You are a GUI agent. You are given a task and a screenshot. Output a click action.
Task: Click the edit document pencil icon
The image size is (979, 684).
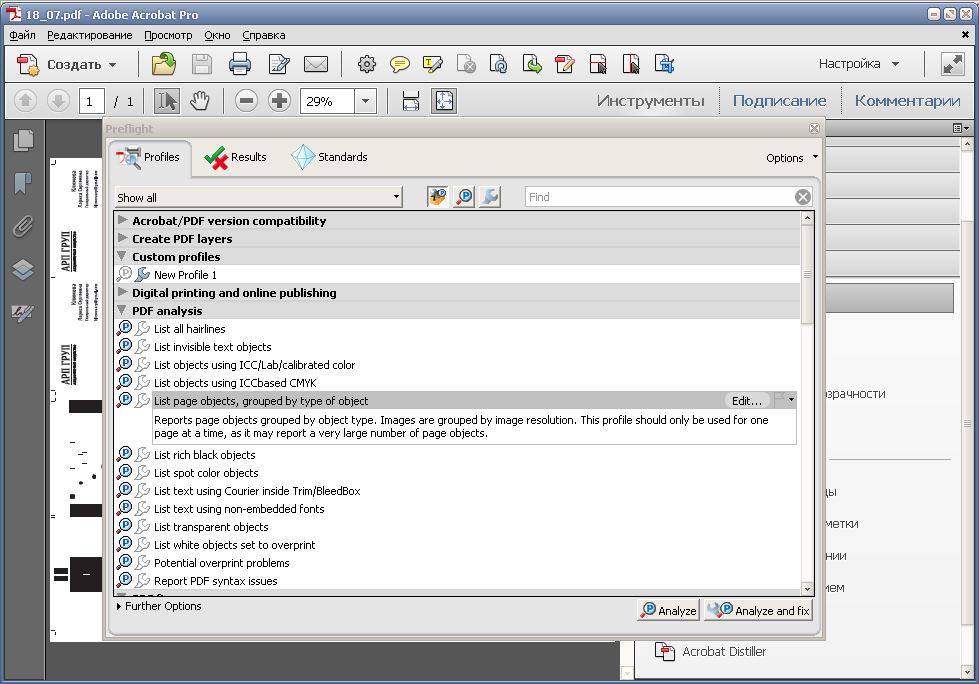pos(278,64)
